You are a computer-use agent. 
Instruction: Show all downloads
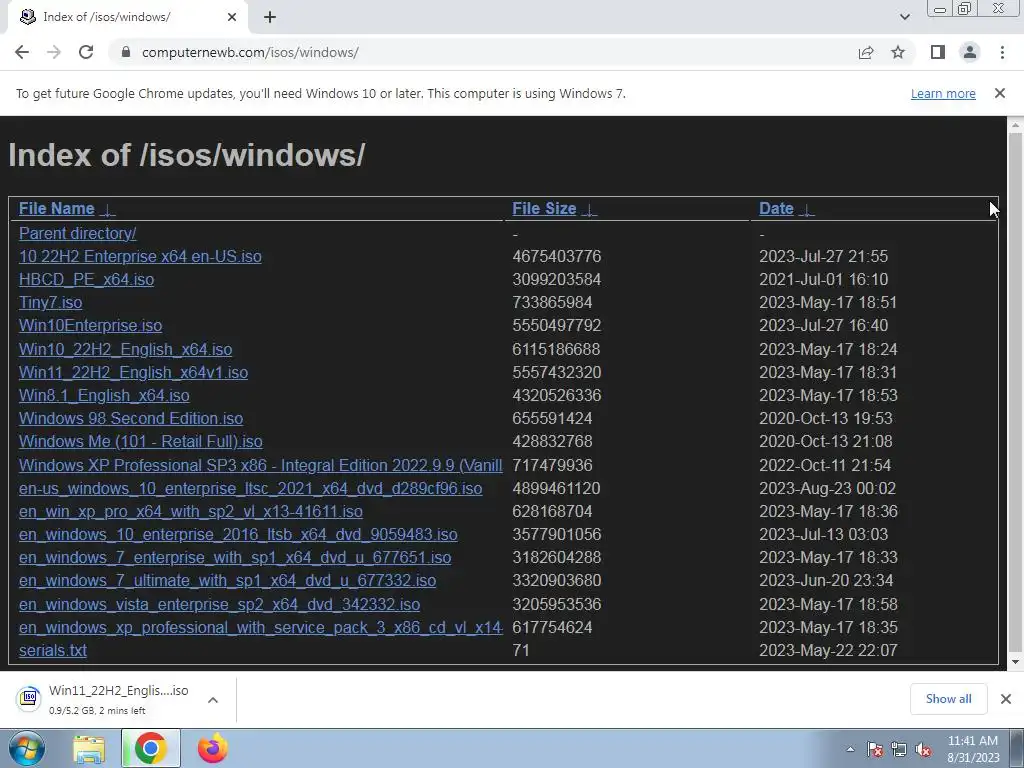tap(948, 699)
